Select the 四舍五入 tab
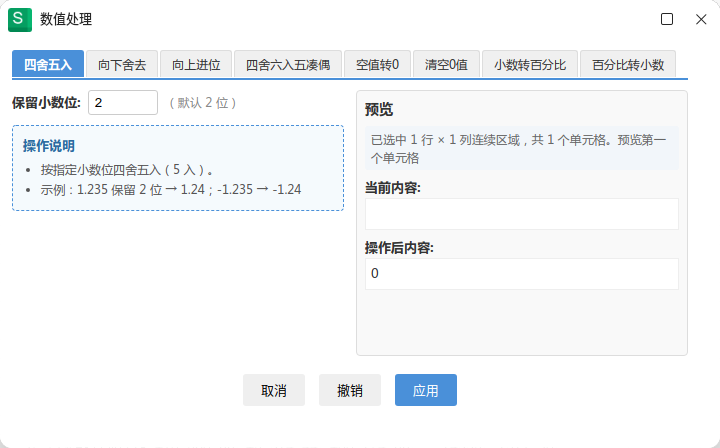The width and height of the screenshot is (720, 448). coord(48,64)
